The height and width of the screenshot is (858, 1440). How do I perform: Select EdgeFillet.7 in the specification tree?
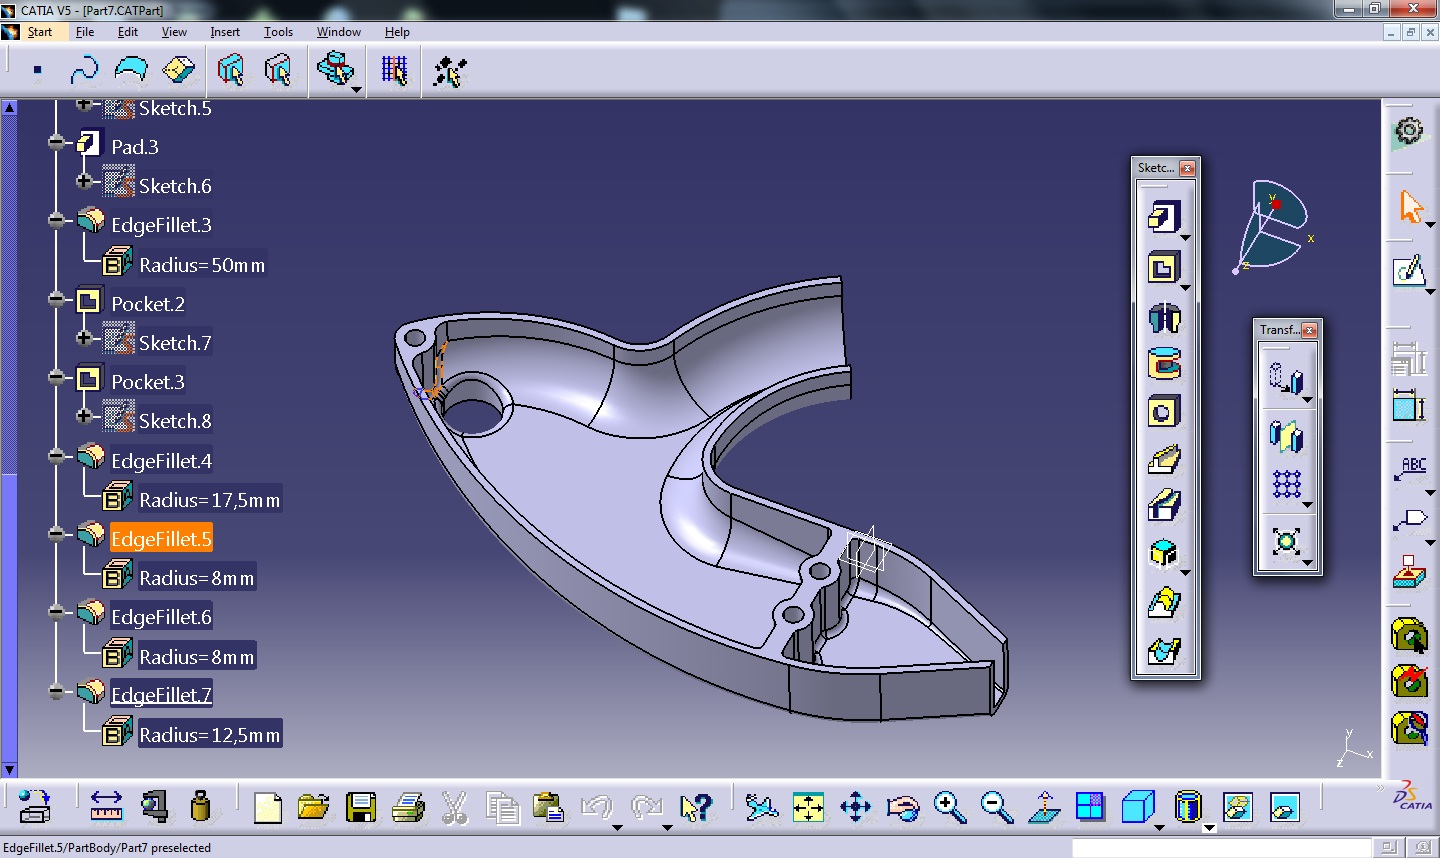point(161,695)
